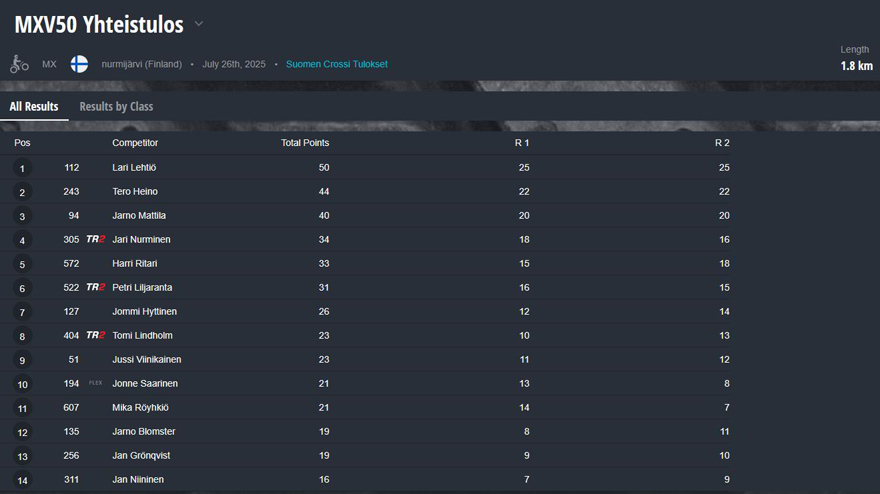Select the Jarno Mattila result row
The image size is (880, 494).
tap(365, 216)
